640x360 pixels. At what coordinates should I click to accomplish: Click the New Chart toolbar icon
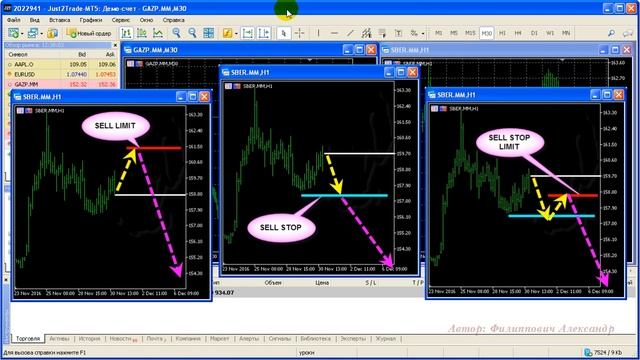click(13, 33)
